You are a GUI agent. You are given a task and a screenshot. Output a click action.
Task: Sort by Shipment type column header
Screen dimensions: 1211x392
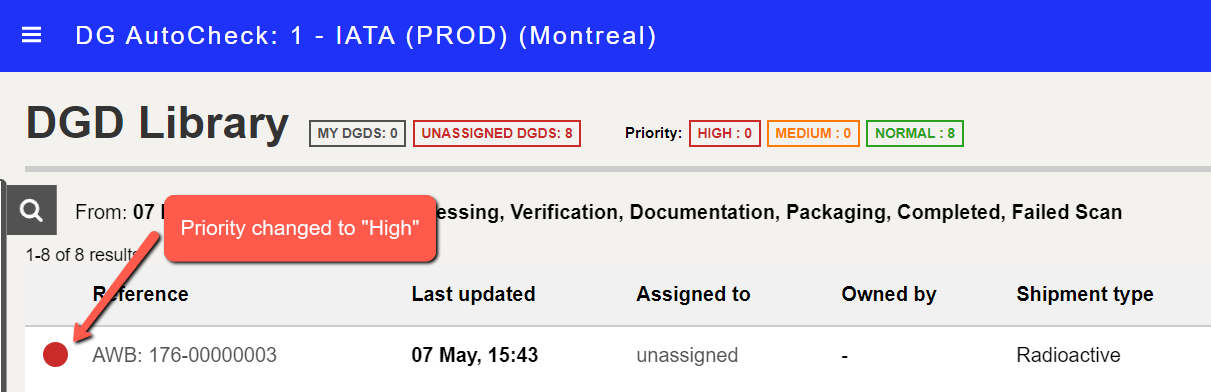(1085, 294)
